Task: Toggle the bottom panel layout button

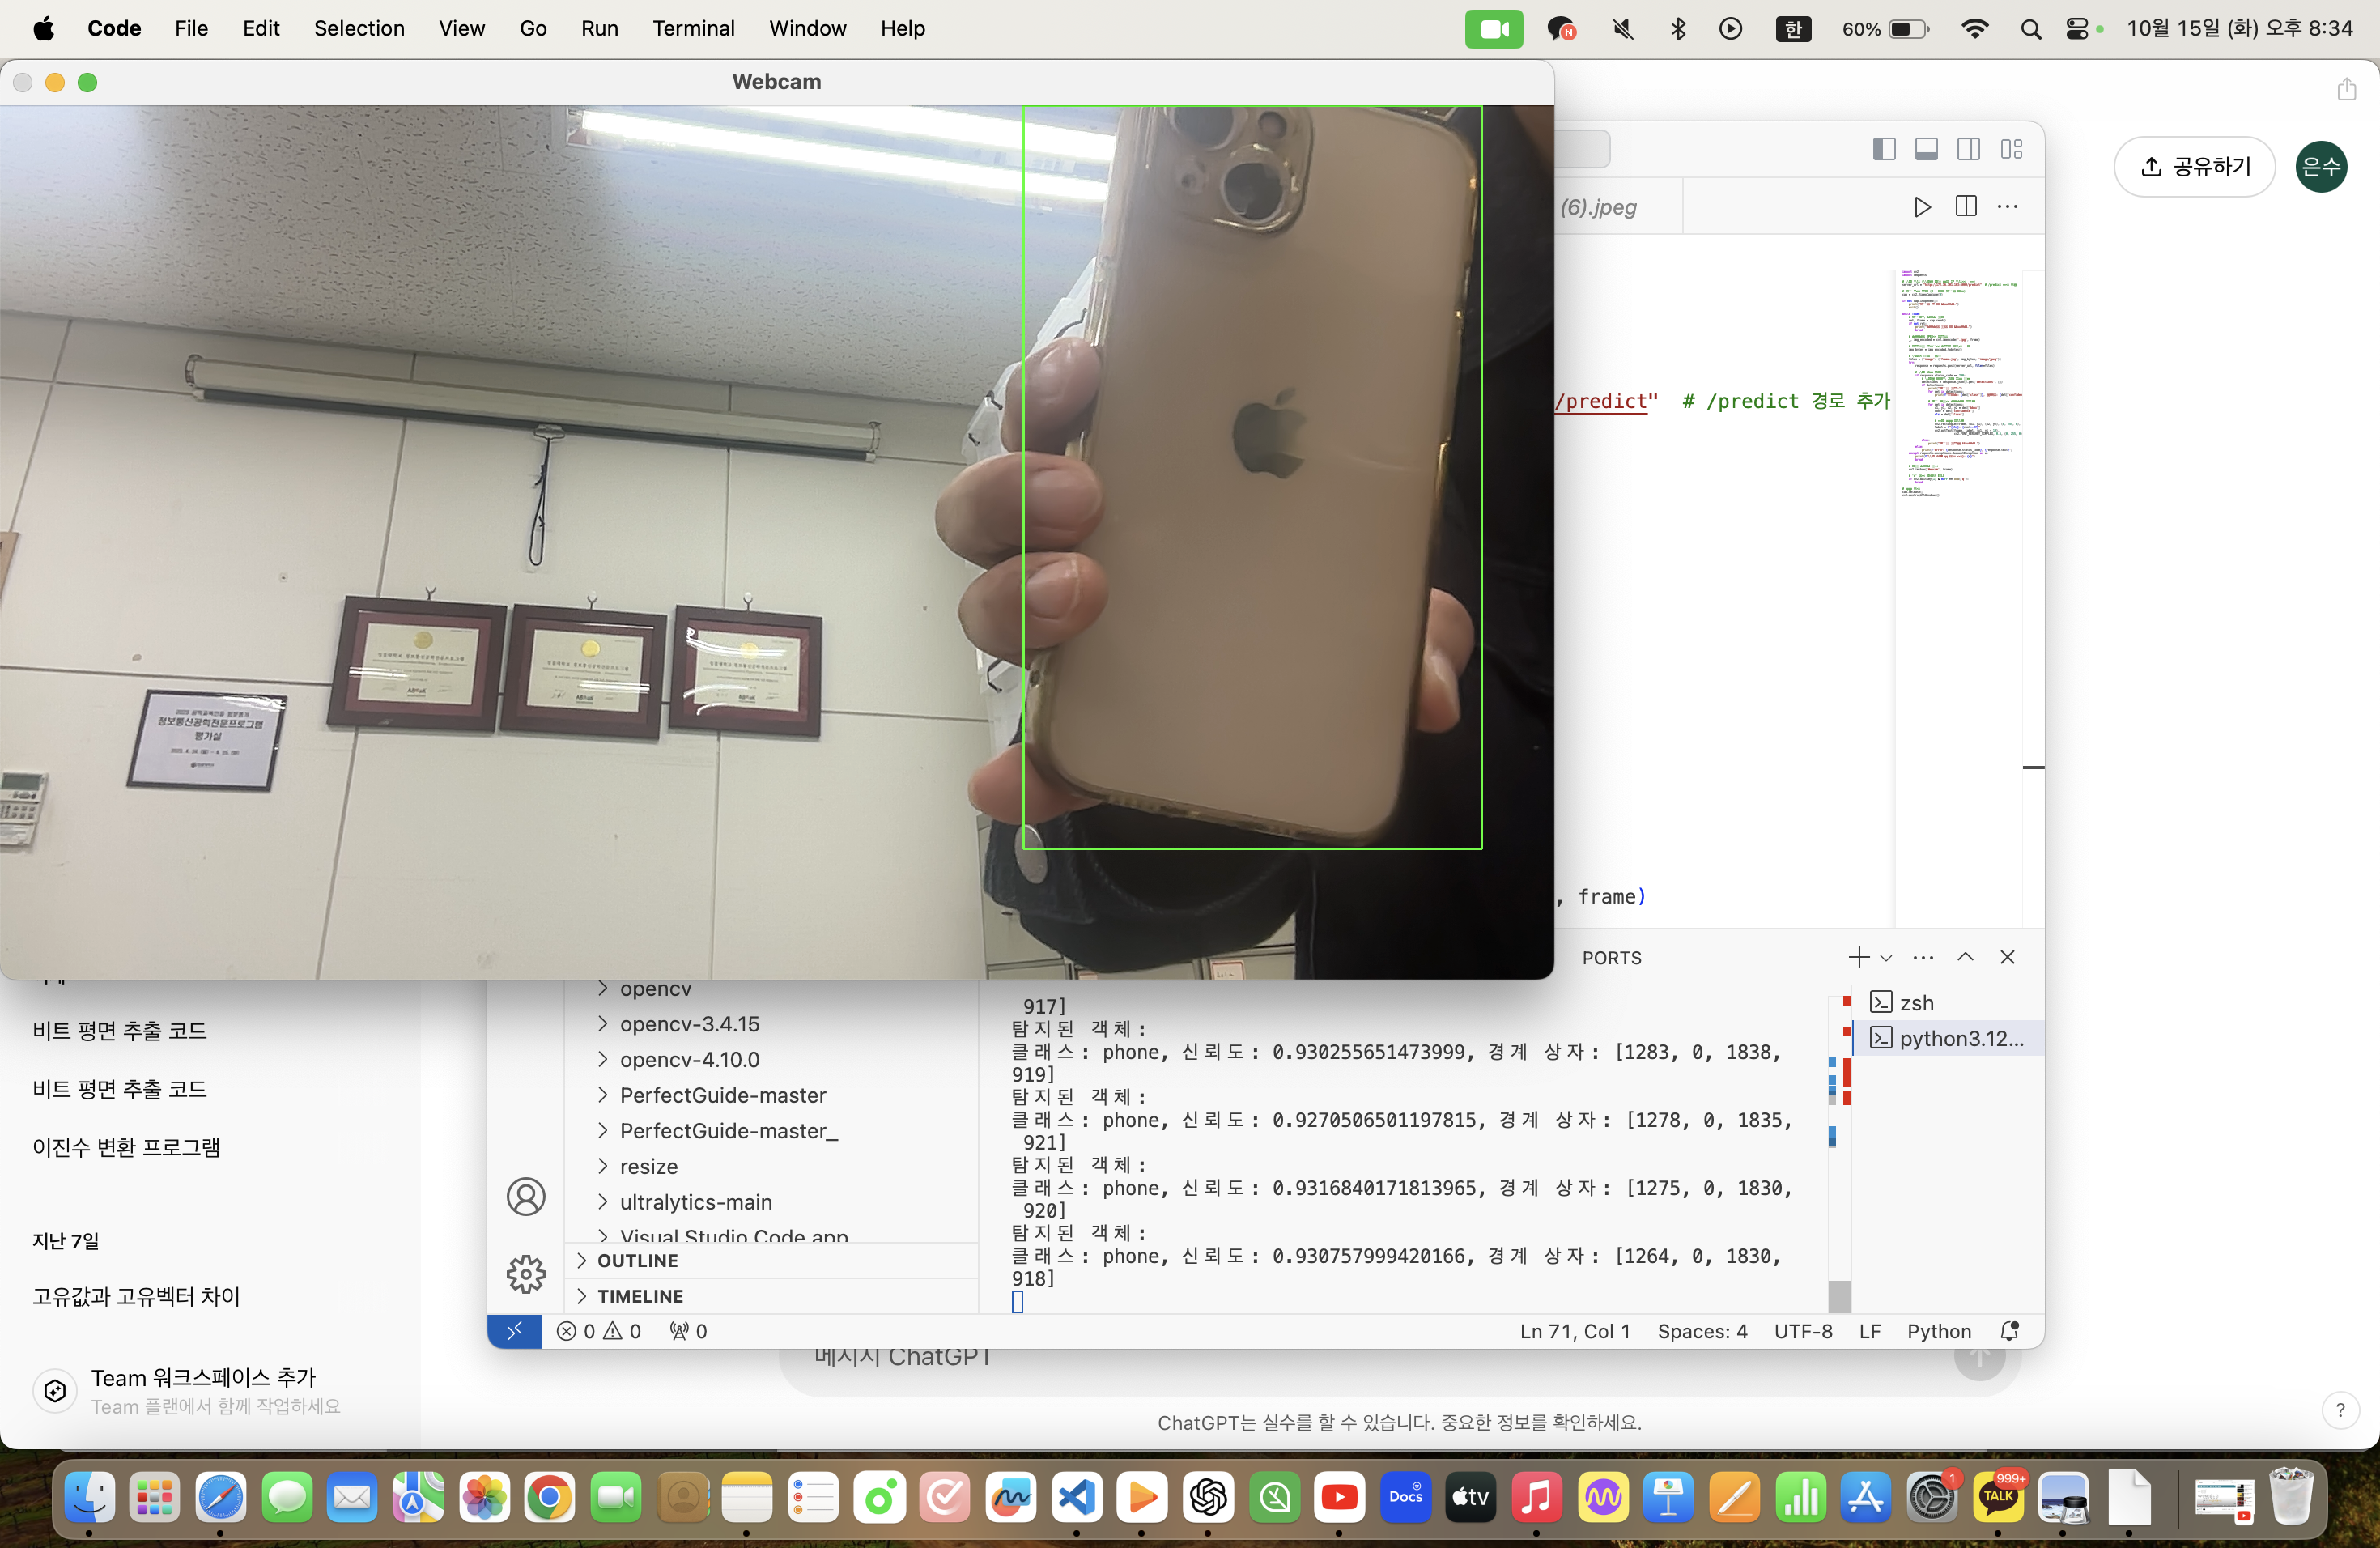Action: click(x=1926, y=149)
